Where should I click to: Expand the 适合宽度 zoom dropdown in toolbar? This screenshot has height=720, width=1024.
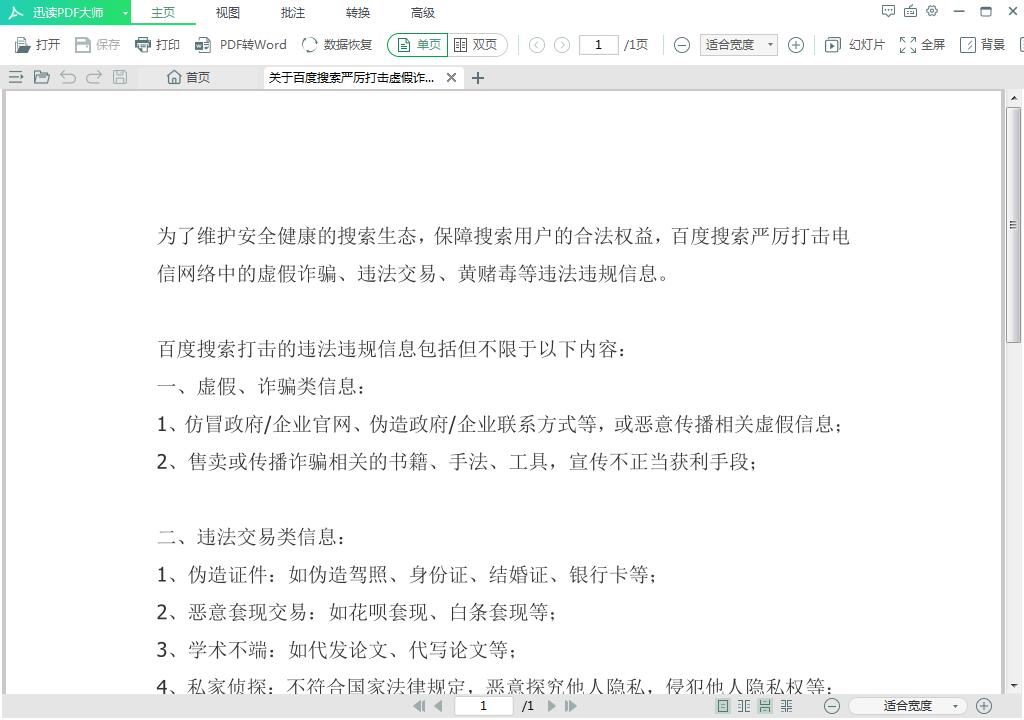point(770,45)
